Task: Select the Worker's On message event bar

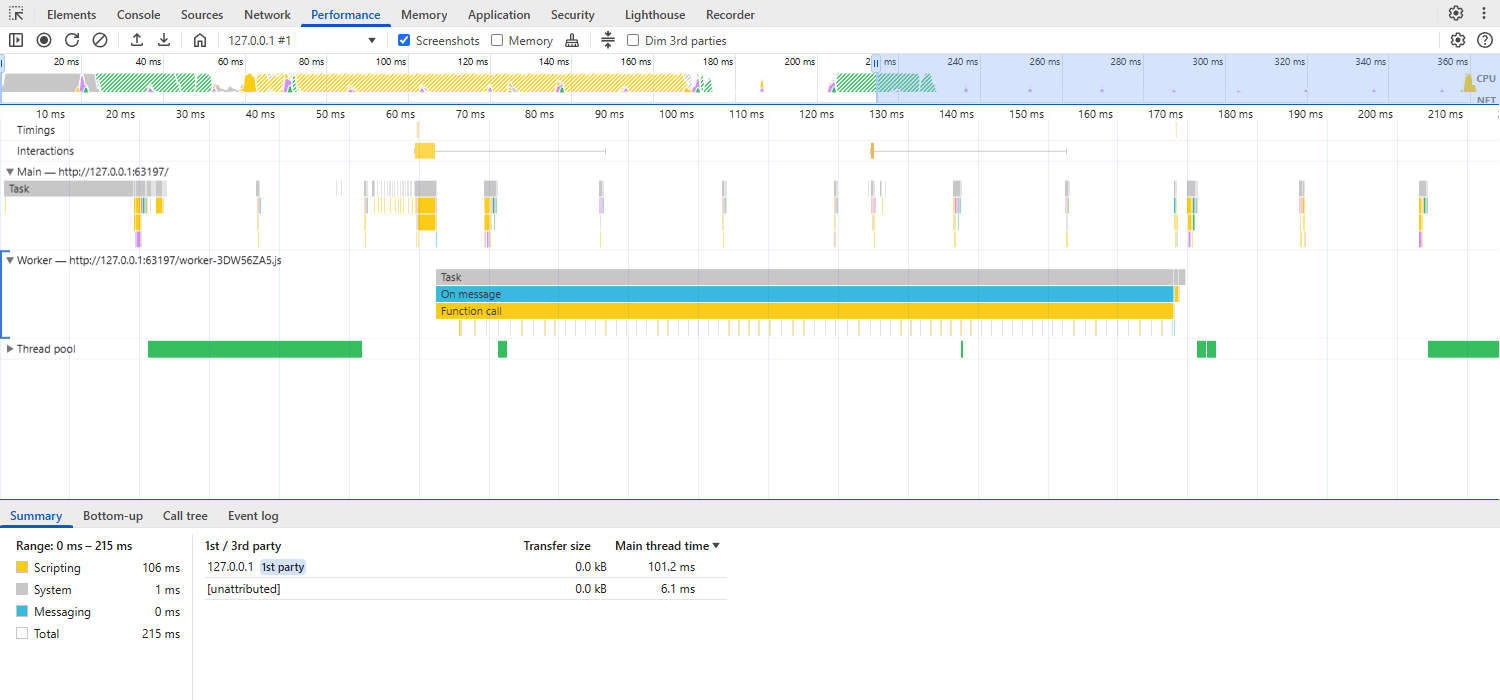Action: click(x=804, y=294)
